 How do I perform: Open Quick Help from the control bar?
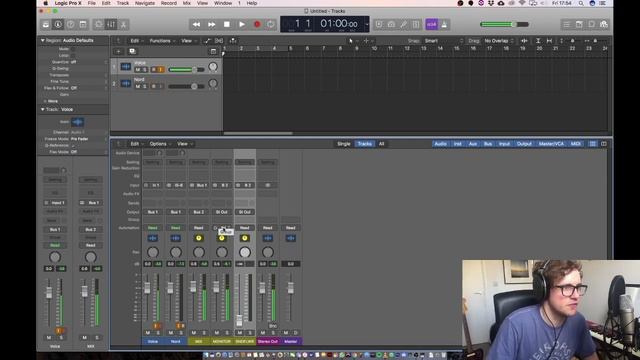pos(71,24)
